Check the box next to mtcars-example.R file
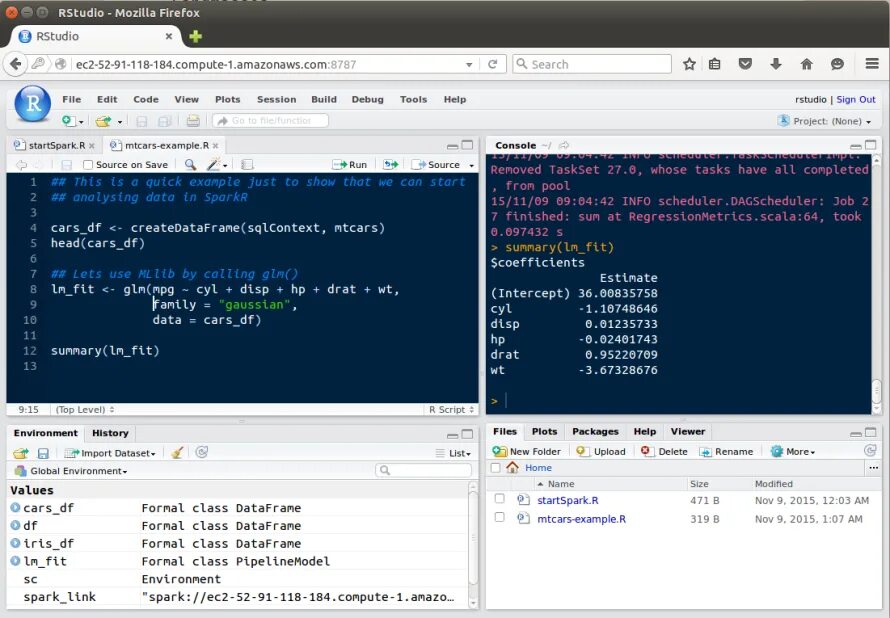 499,518
